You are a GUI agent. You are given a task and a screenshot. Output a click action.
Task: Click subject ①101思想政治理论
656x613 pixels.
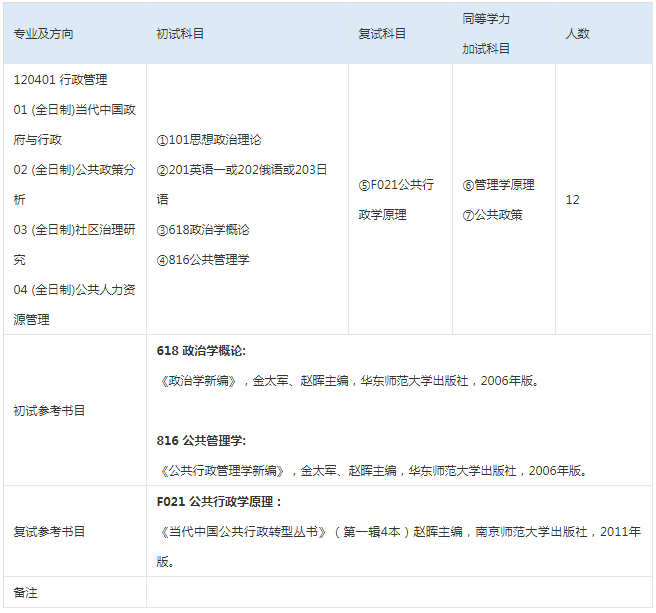coord(209,140)
